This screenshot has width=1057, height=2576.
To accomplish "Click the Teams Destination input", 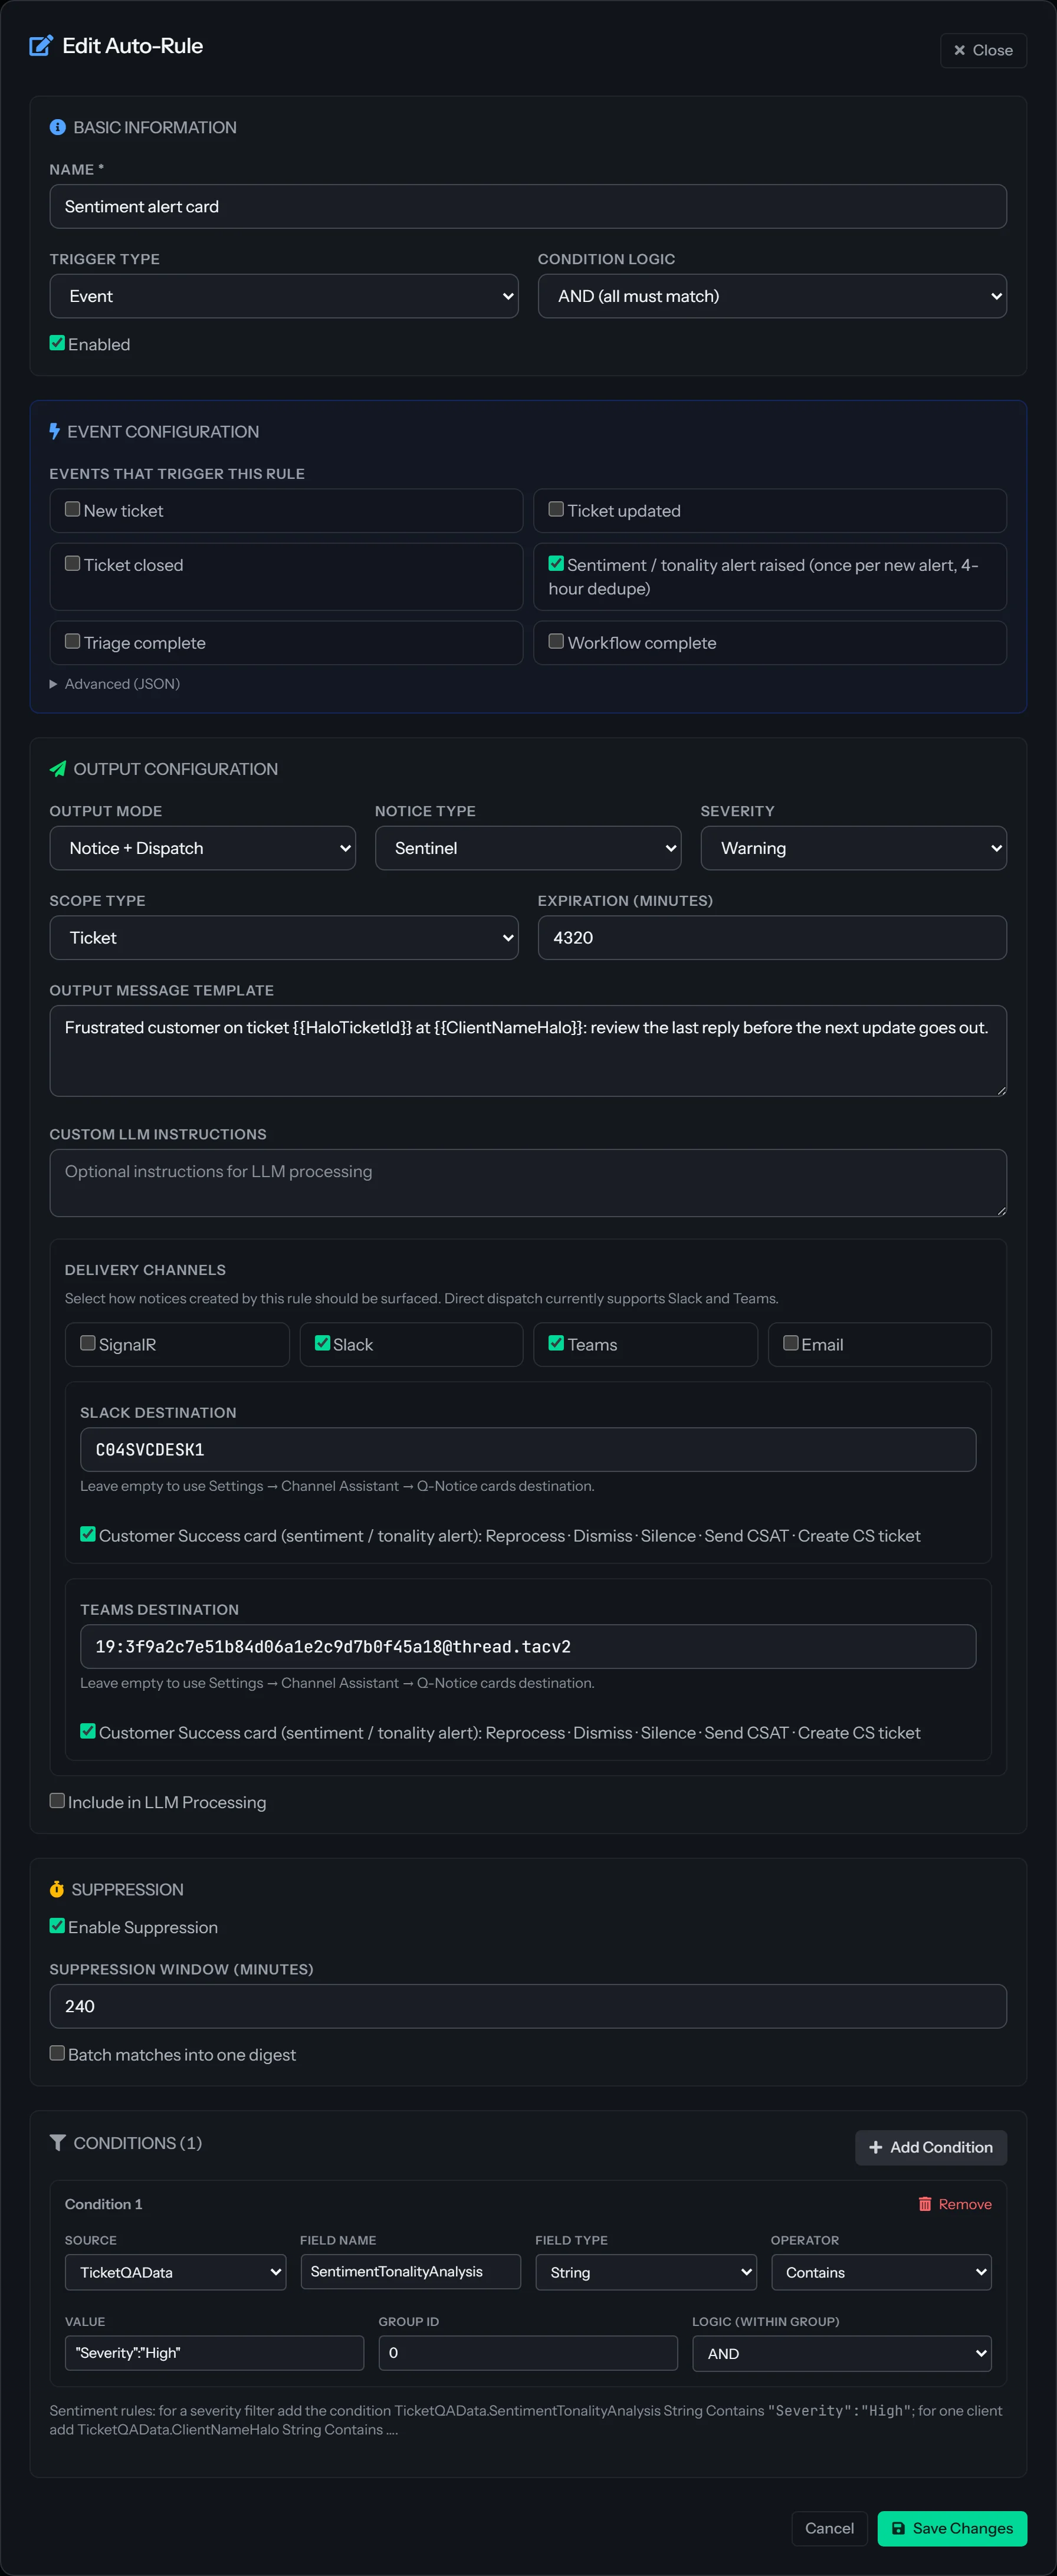I will pyautogui.click(x=528, y=1646).
